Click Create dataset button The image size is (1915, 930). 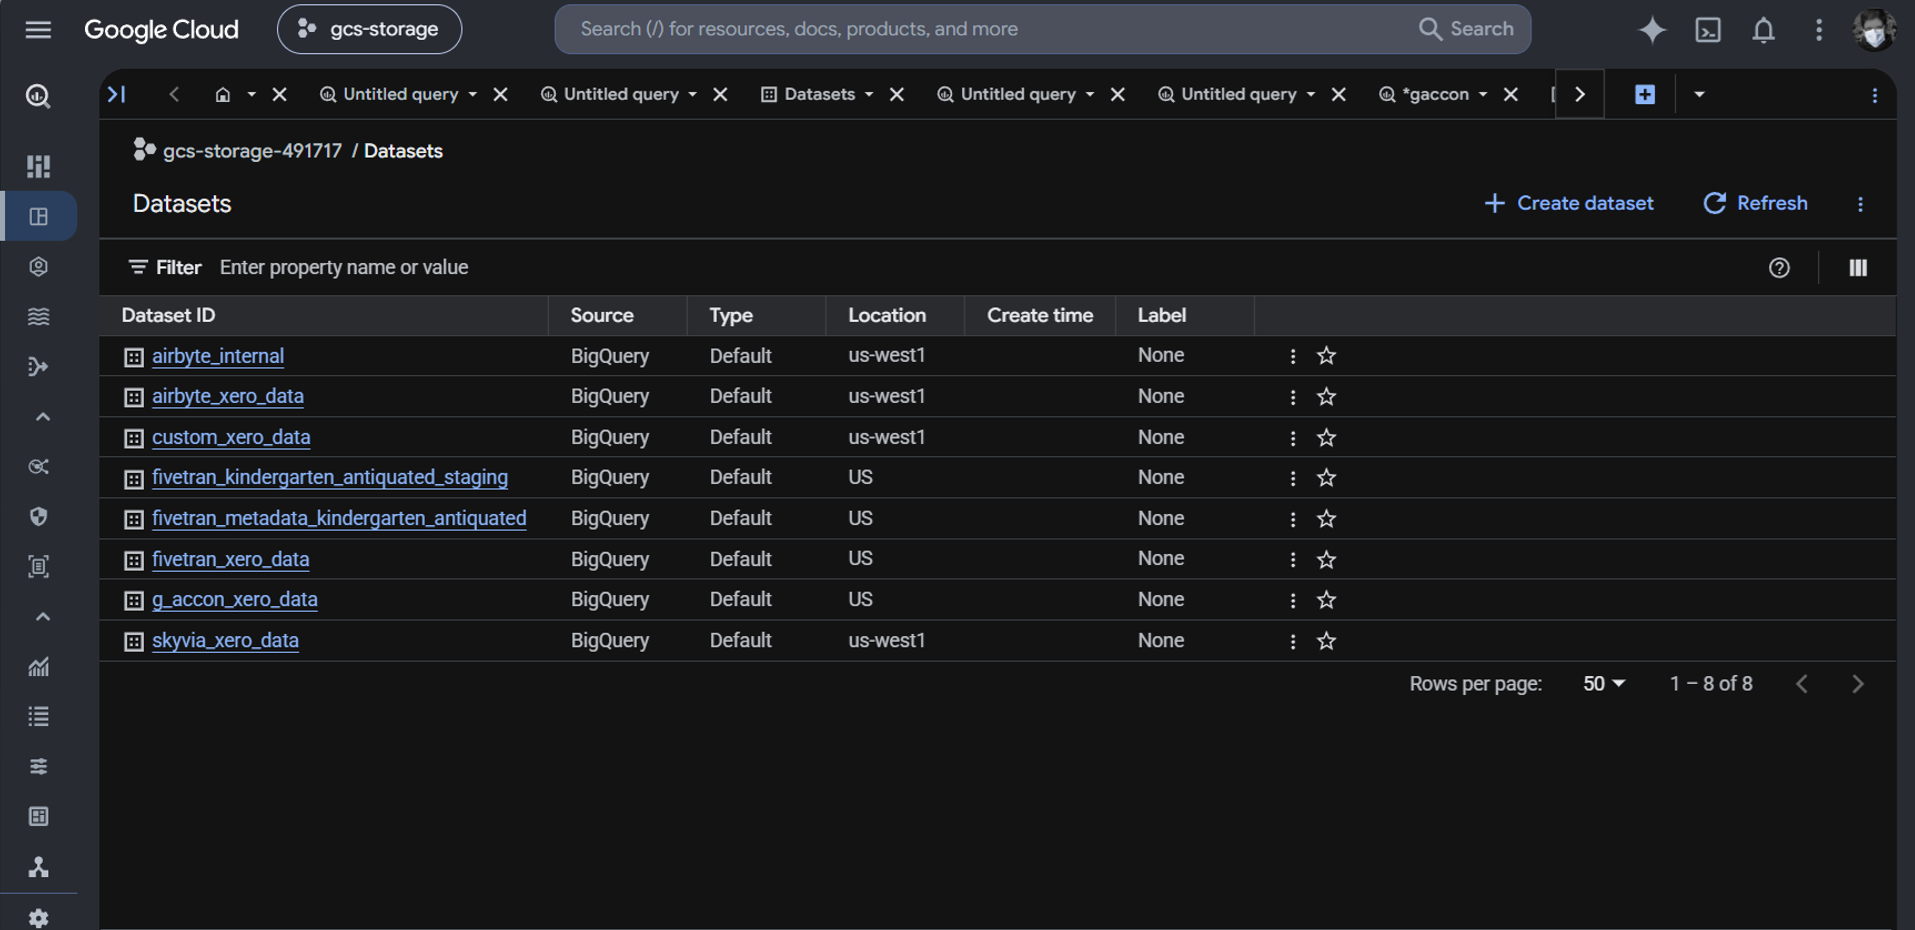click(x=1568, y=203)
